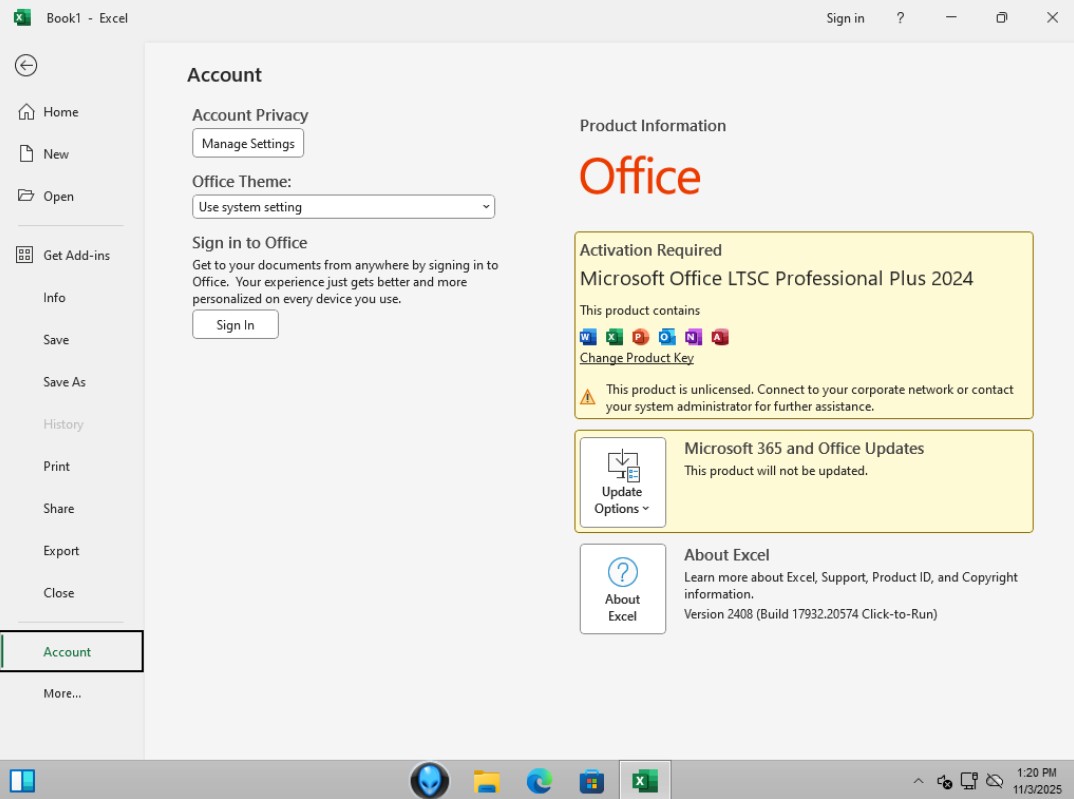The height and width of the screenshot is (799, 1074).
Task: Click the Excel icon in the taskbar
Action: 644,781
